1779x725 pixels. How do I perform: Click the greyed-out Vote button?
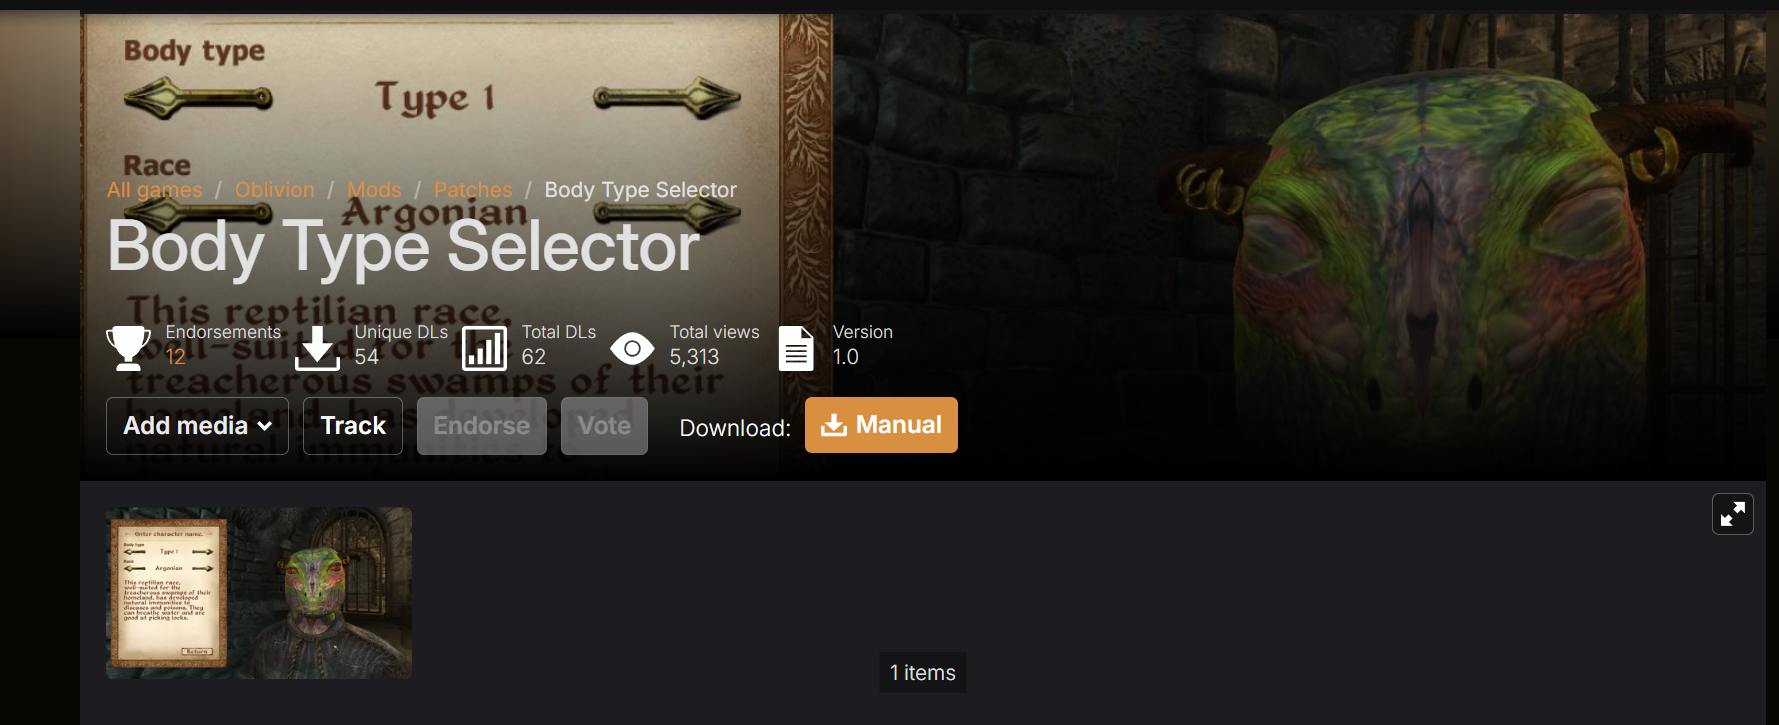pyautogui.click(x=604, y=426)
